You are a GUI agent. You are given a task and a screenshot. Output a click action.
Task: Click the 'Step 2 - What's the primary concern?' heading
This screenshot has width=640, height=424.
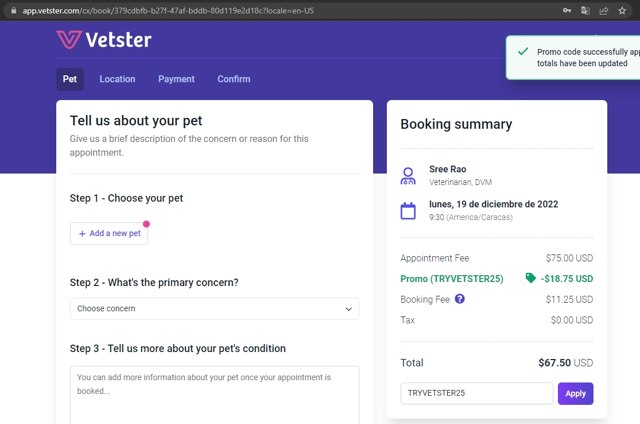click(154, 282)
